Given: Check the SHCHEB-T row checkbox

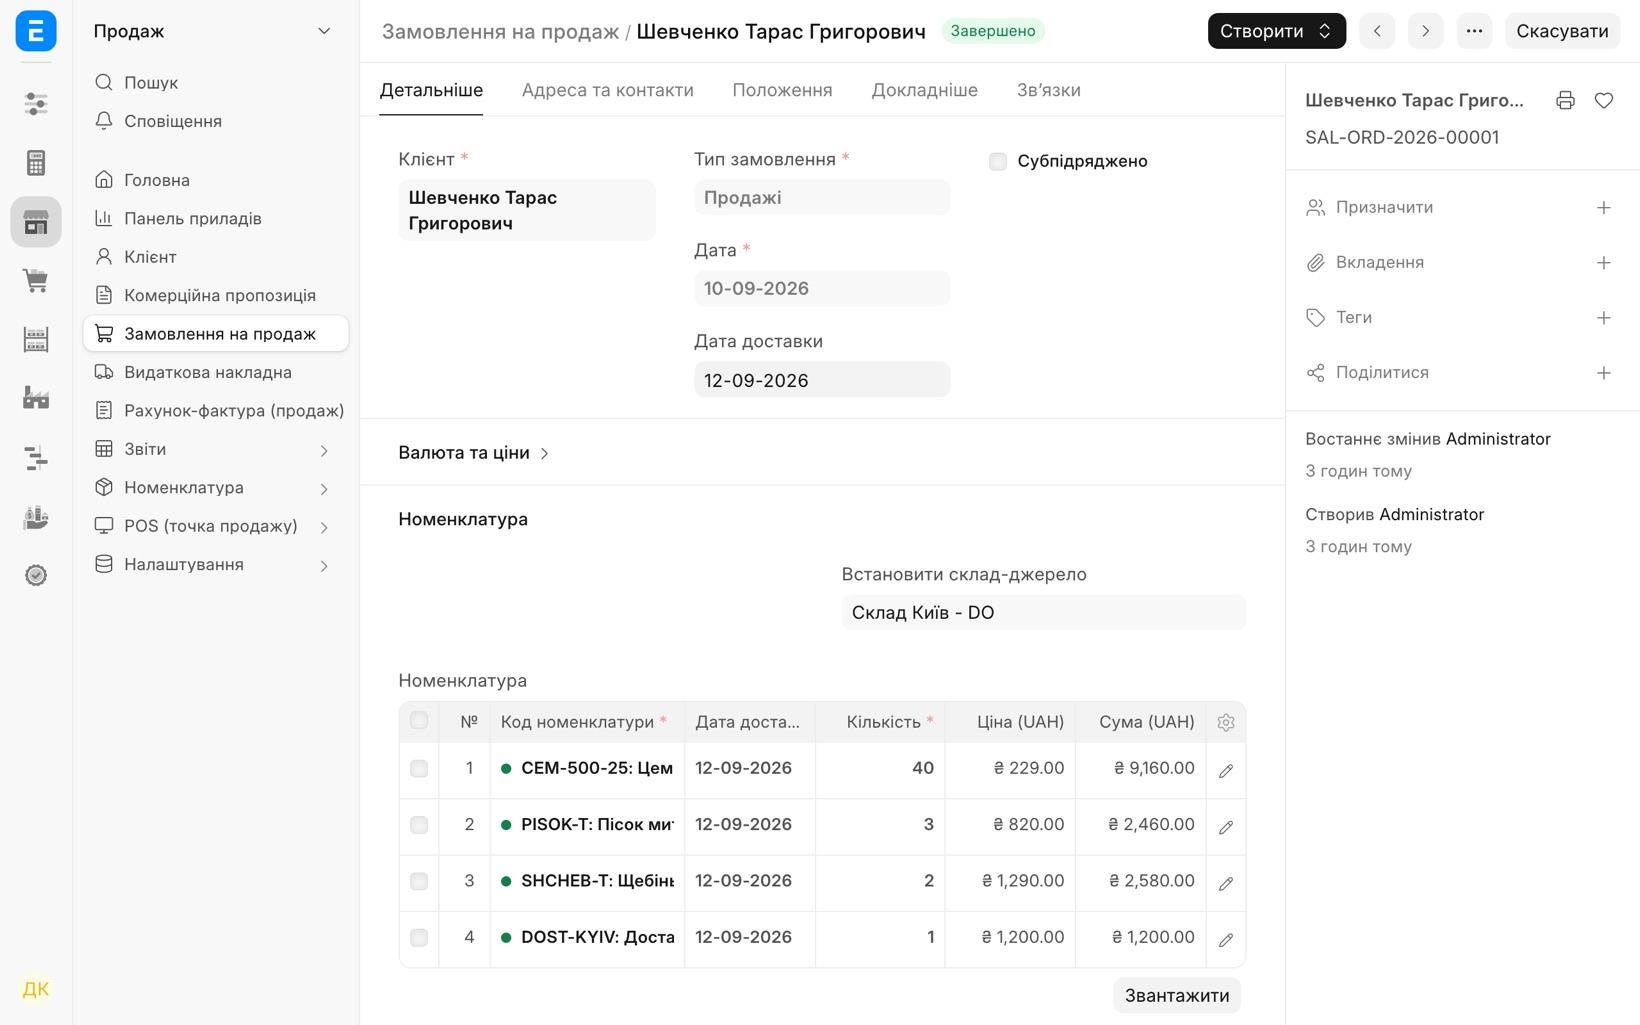Looking at the screenshot, I should (419, 881).
